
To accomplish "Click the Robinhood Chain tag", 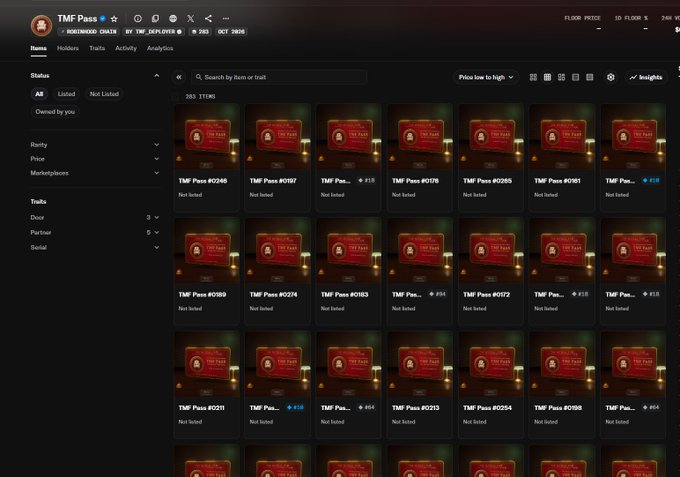I will coord(88,32).
